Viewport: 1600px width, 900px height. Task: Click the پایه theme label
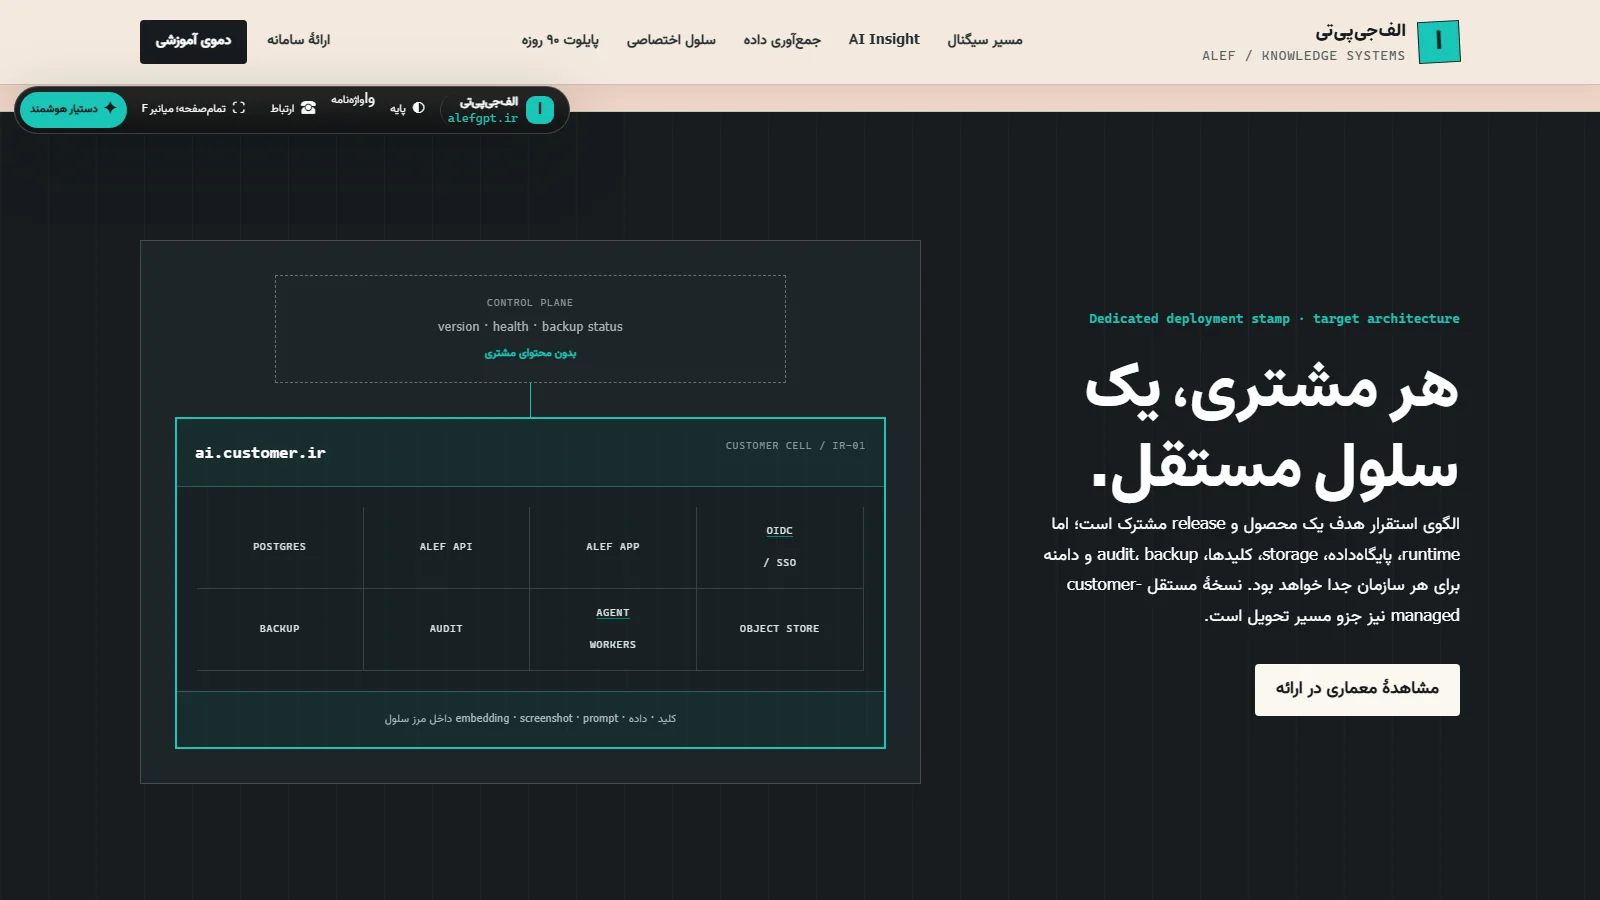tap(398, 108)
